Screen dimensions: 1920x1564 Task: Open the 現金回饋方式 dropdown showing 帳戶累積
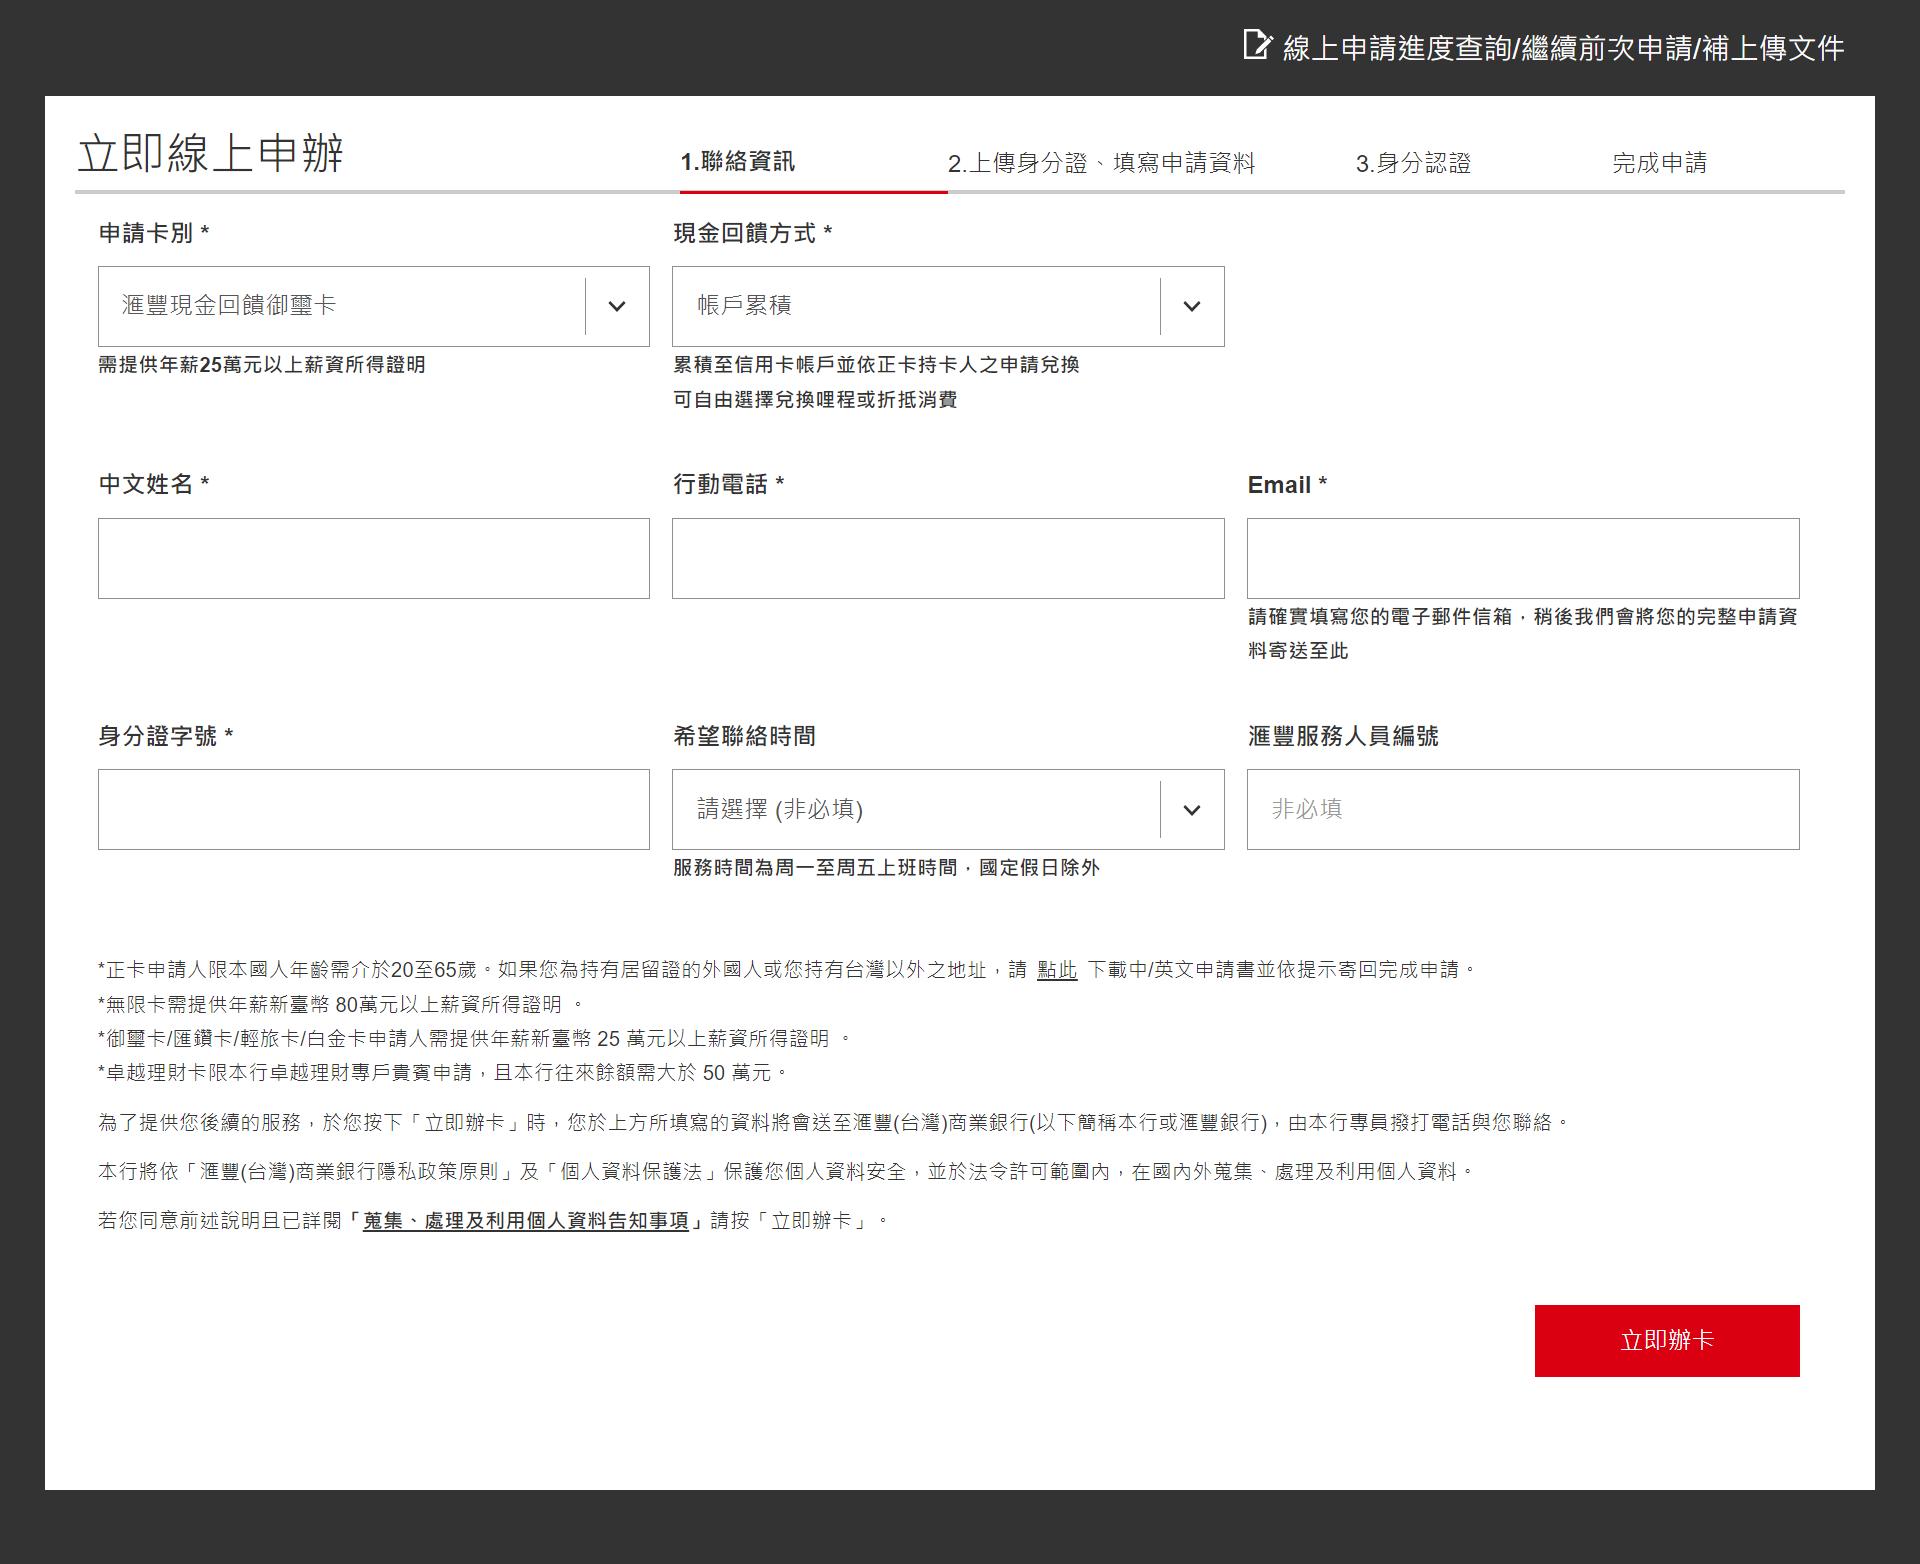948,306
